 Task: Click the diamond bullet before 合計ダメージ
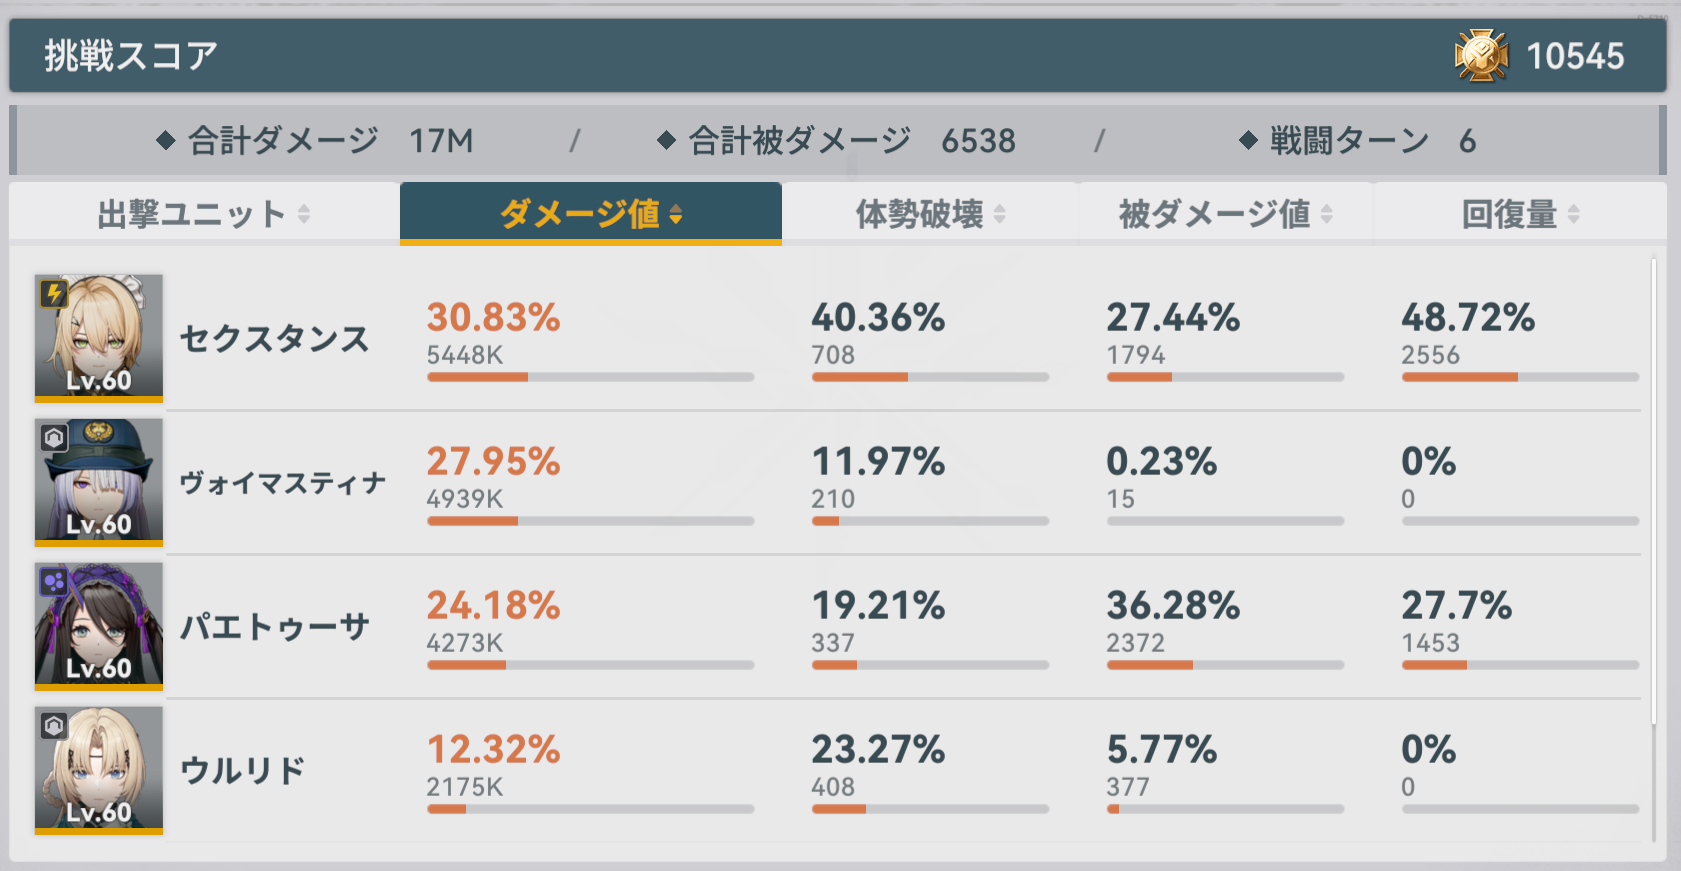coord(166,141)
